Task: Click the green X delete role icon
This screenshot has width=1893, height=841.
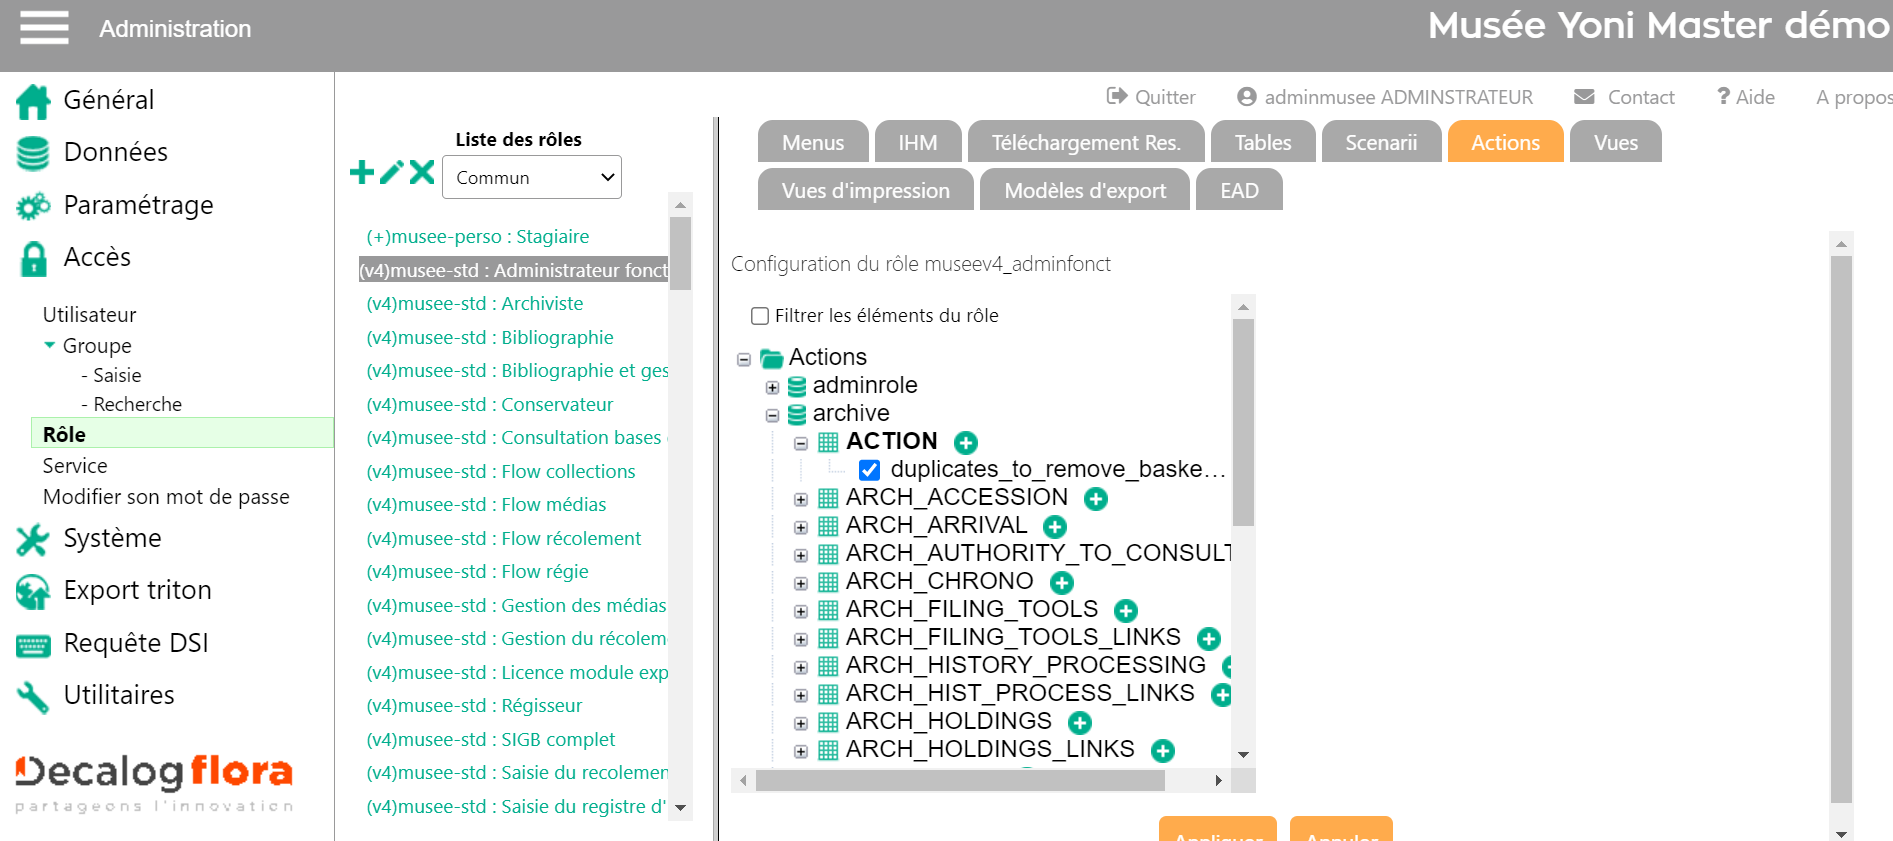Action: [422, 172]
